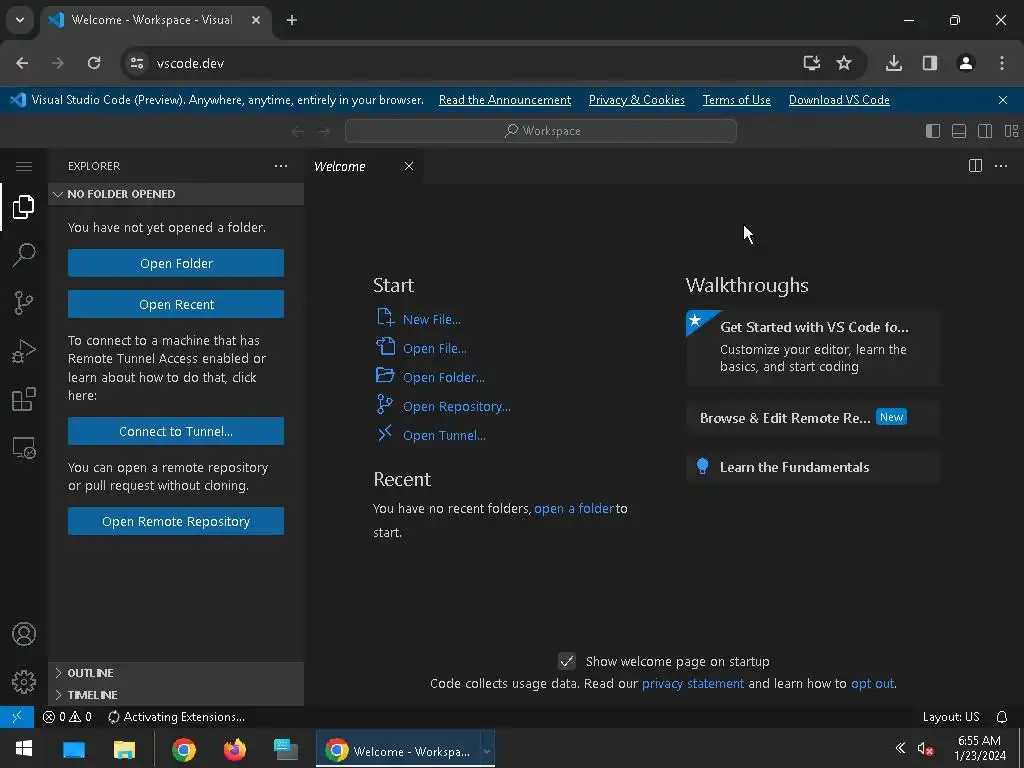Open Terms of Use link
This screenshot has width=1024, height=768.
(737, 100)
